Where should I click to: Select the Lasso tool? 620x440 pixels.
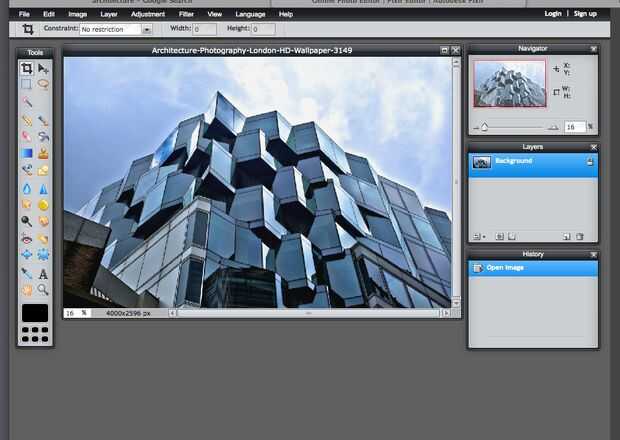click(x=43, y=84)
